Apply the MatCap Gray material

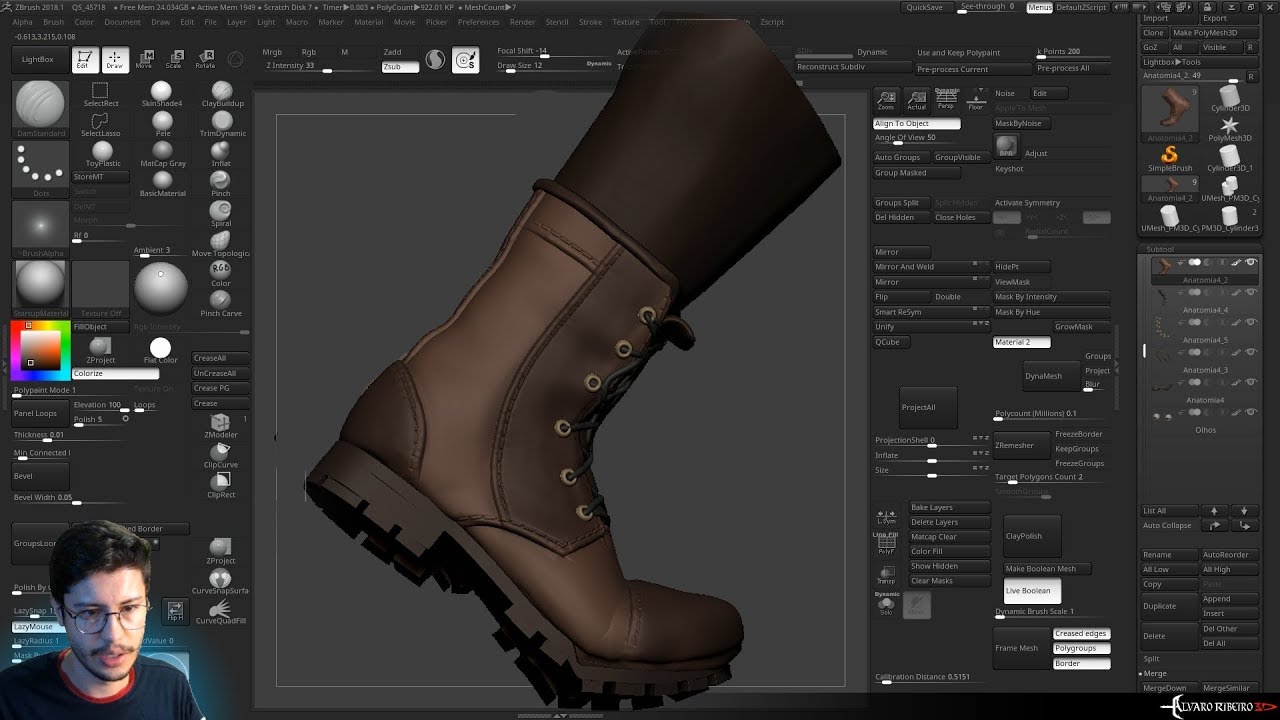[x=163, y=154]
